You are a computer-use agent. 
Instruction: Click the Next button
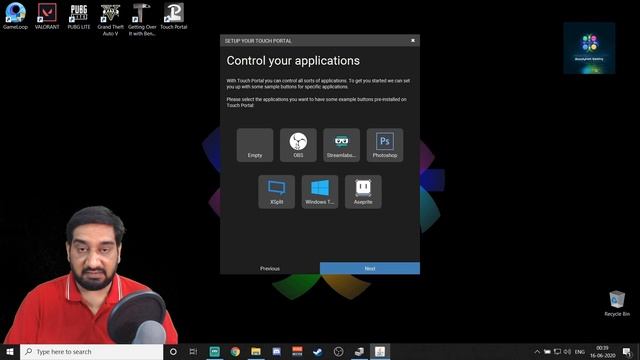pos(370,268)
